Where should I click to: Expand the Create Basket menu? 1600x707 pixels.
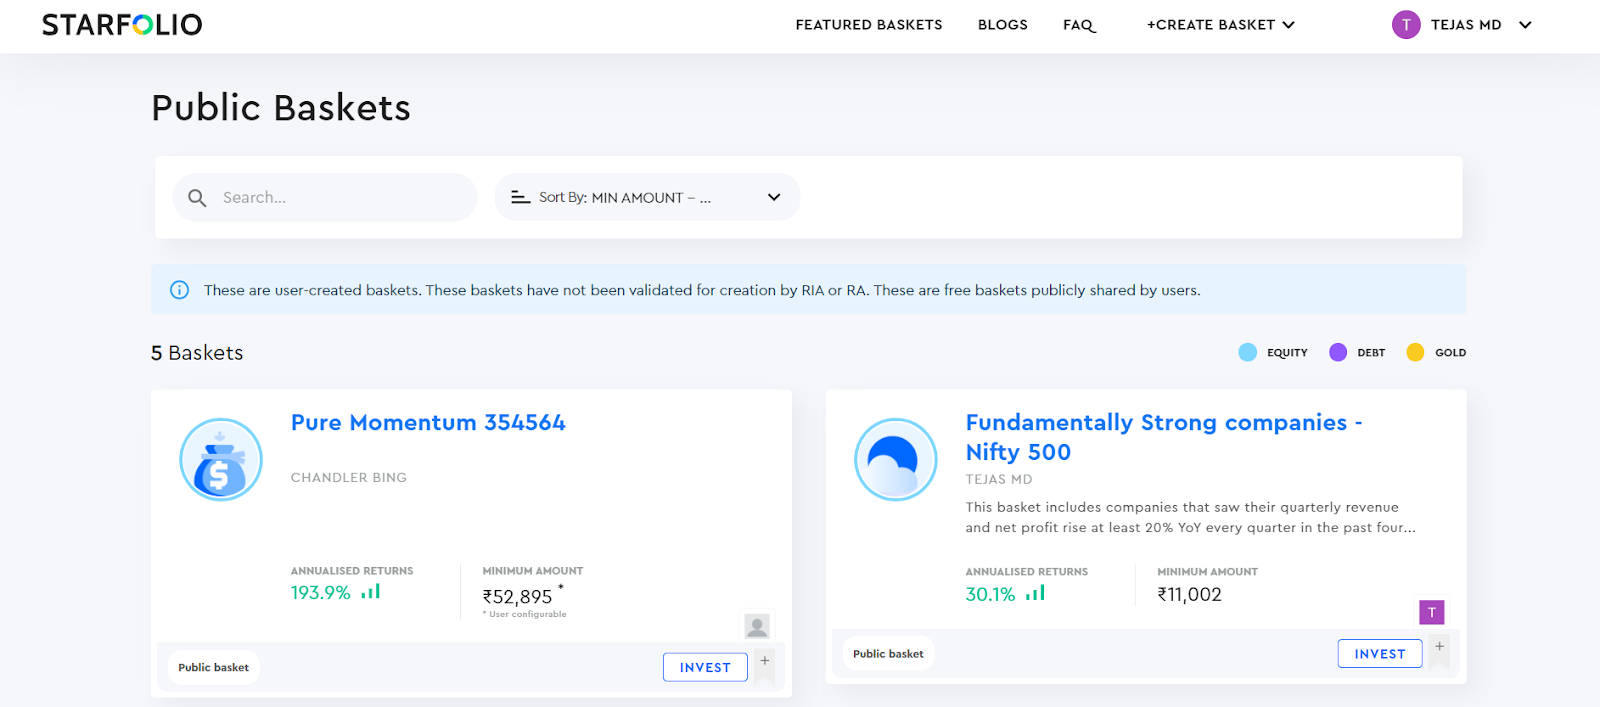point(1220,25)
